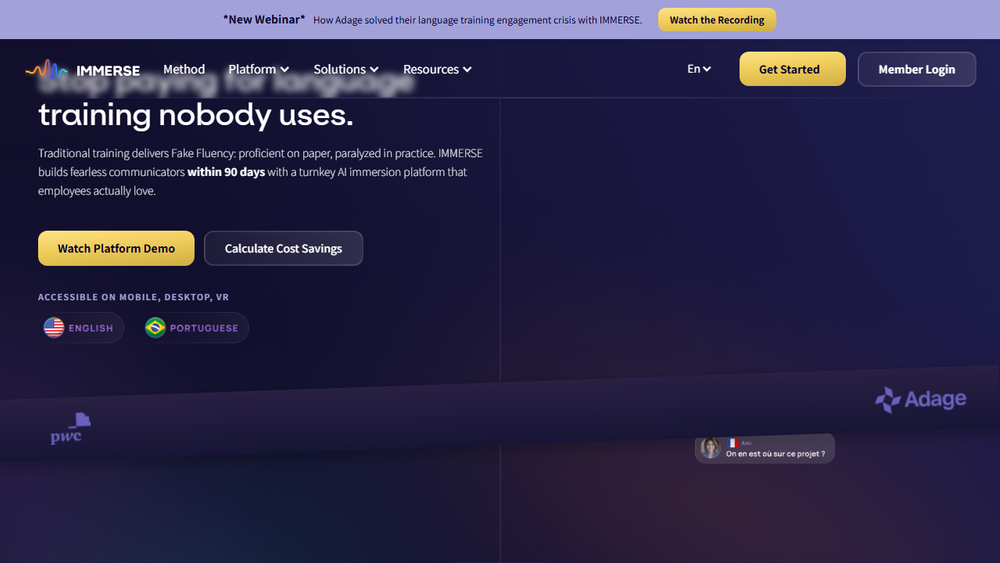
Task: Open the Method menu item
Action: (x=184, y=69)
